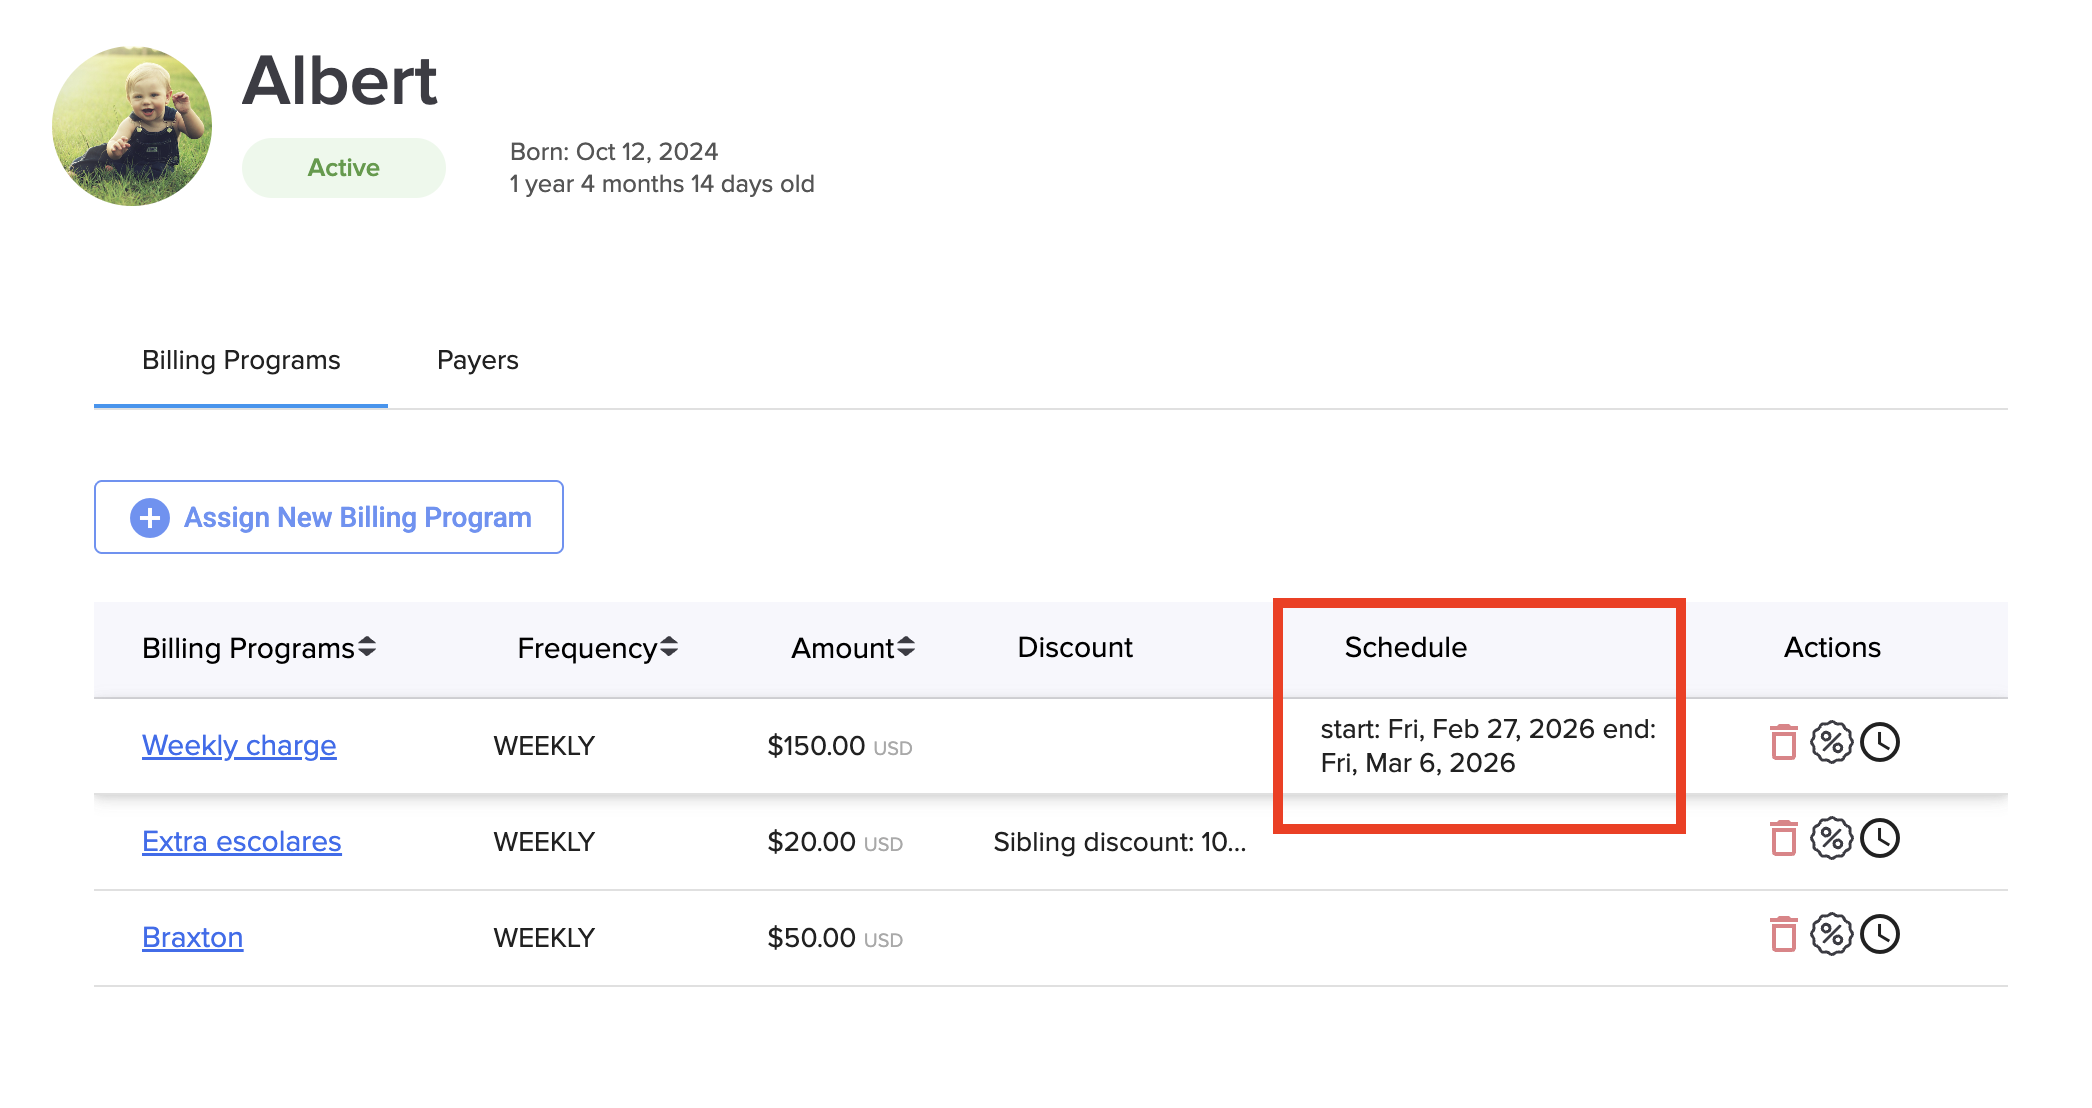Open the Braxton program link
2092x1108 pixels.
pos(192,938)
